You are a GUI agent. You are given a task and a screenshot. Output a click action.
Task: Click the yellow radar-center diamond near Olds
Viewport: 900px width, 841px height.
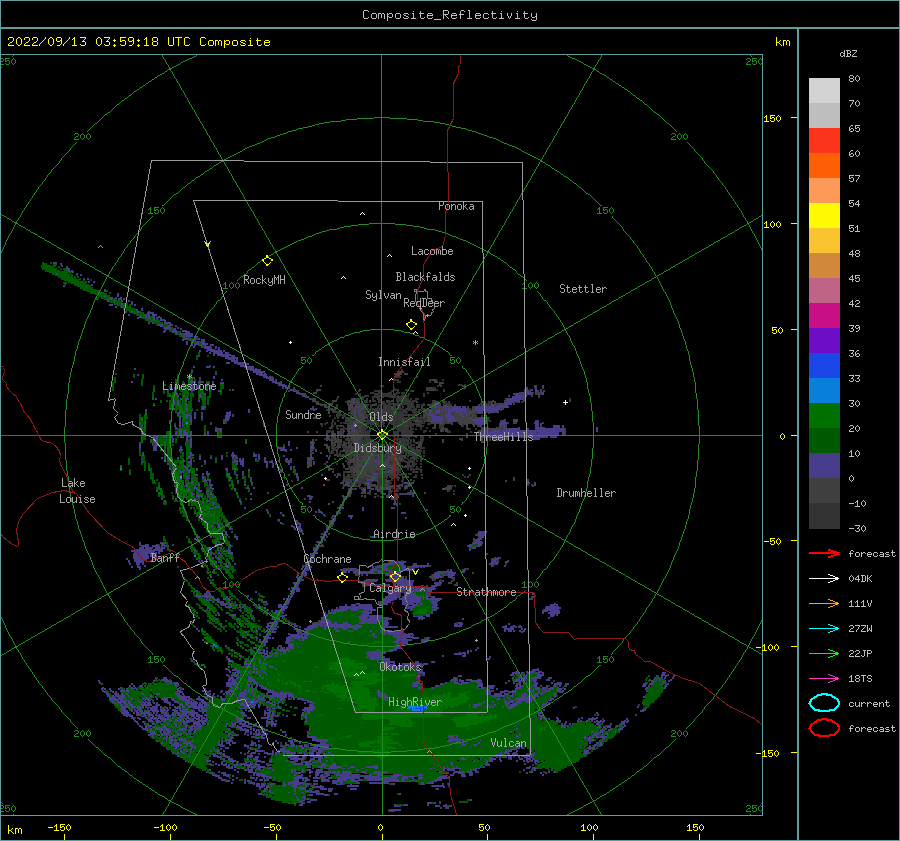click(382, 435)
